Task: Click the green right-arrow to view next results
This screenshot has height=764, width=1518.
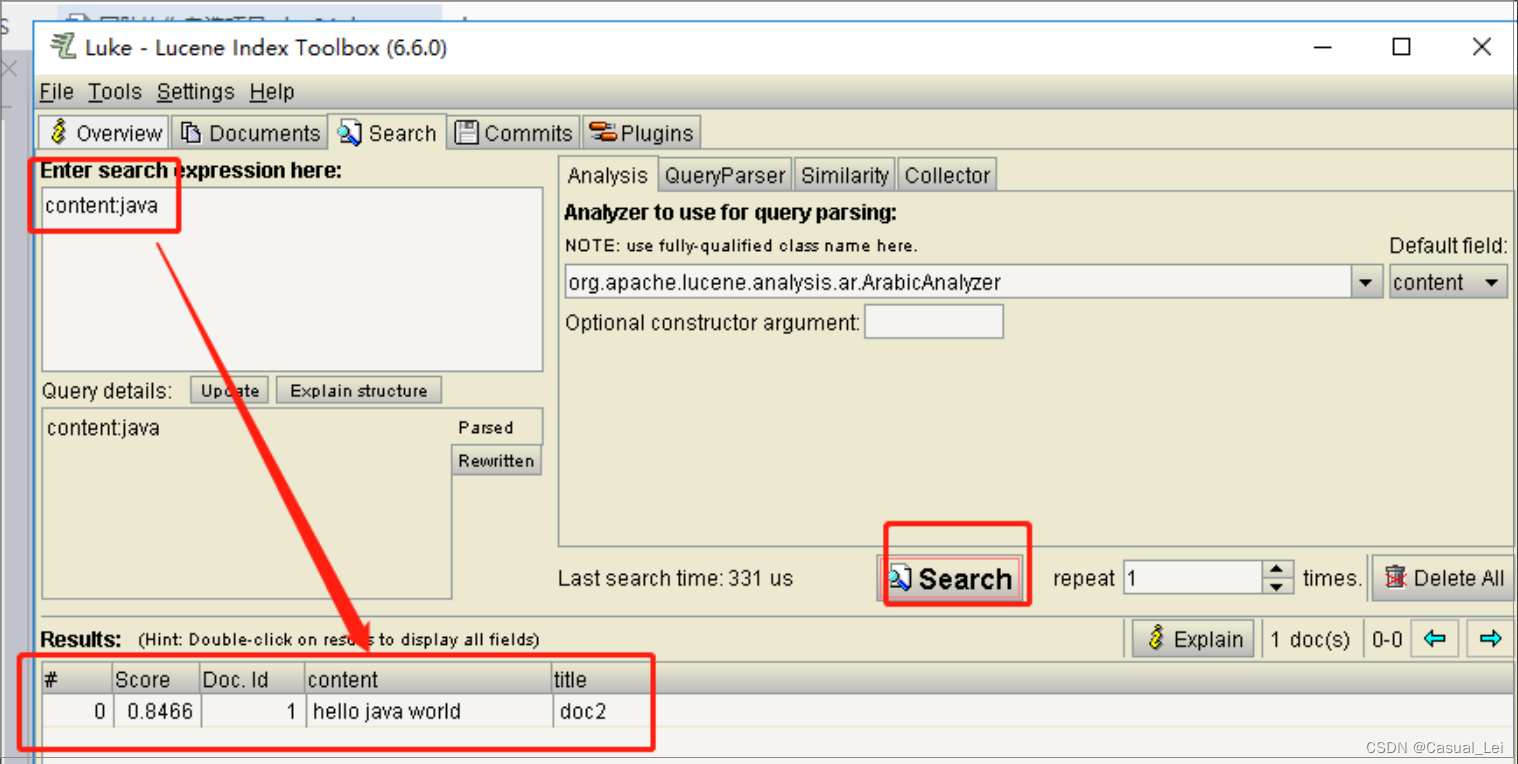Action: click(x=1490, y=638)
